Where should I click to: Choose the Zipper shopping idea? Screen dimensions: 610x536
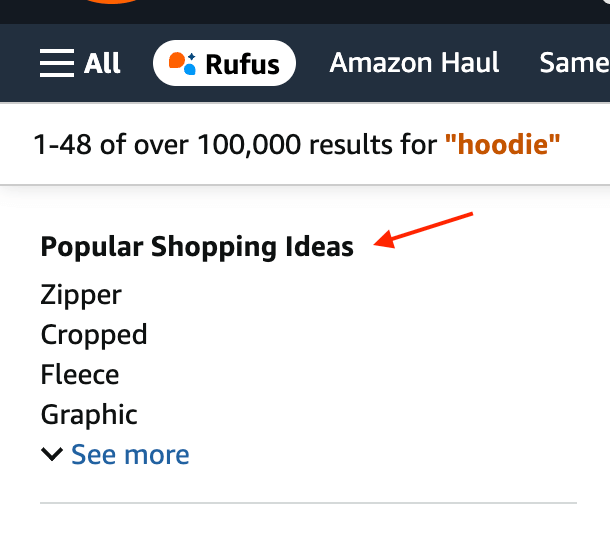pos(81,295)
